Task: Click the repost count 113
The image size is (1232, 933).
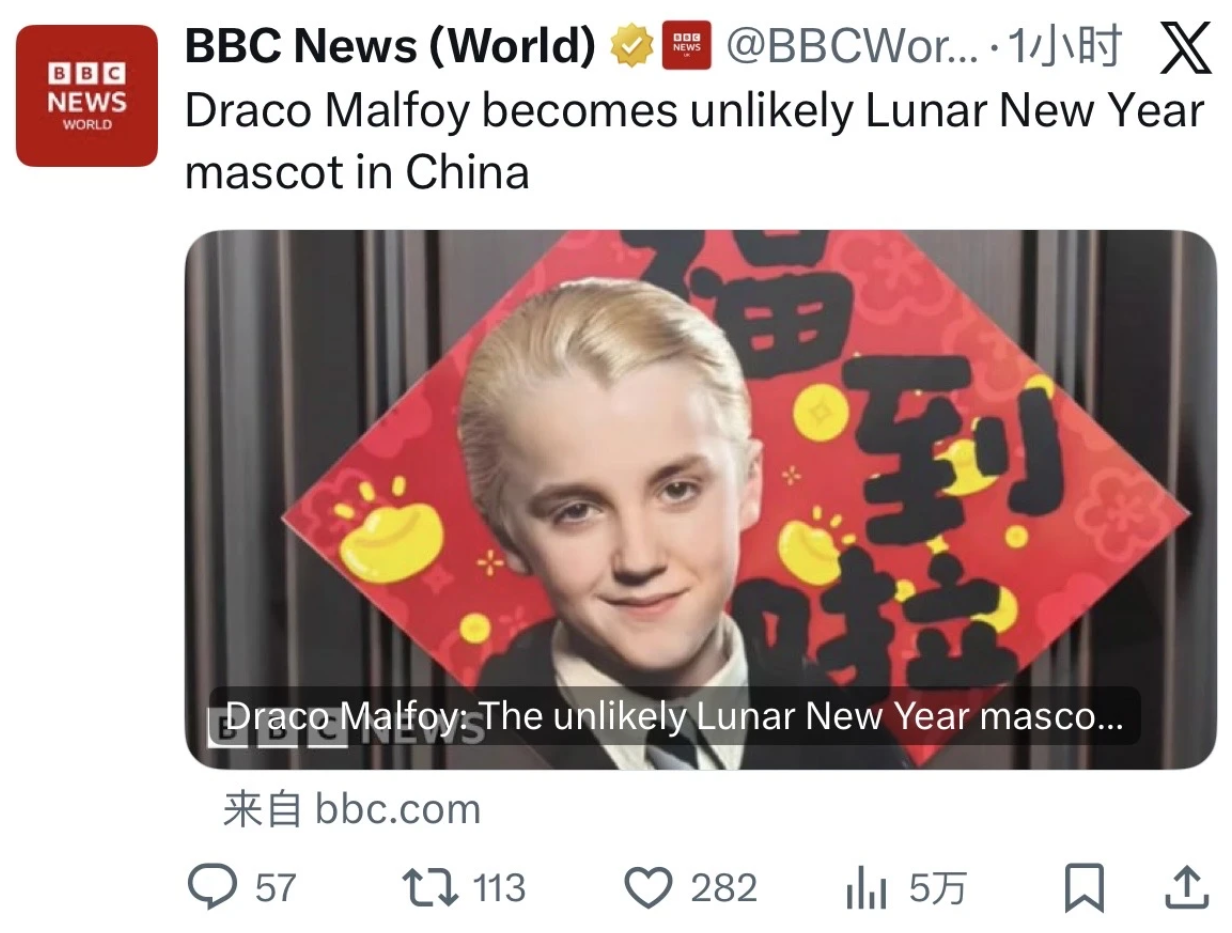Action: pyautogui.click(x=499, y=888)
